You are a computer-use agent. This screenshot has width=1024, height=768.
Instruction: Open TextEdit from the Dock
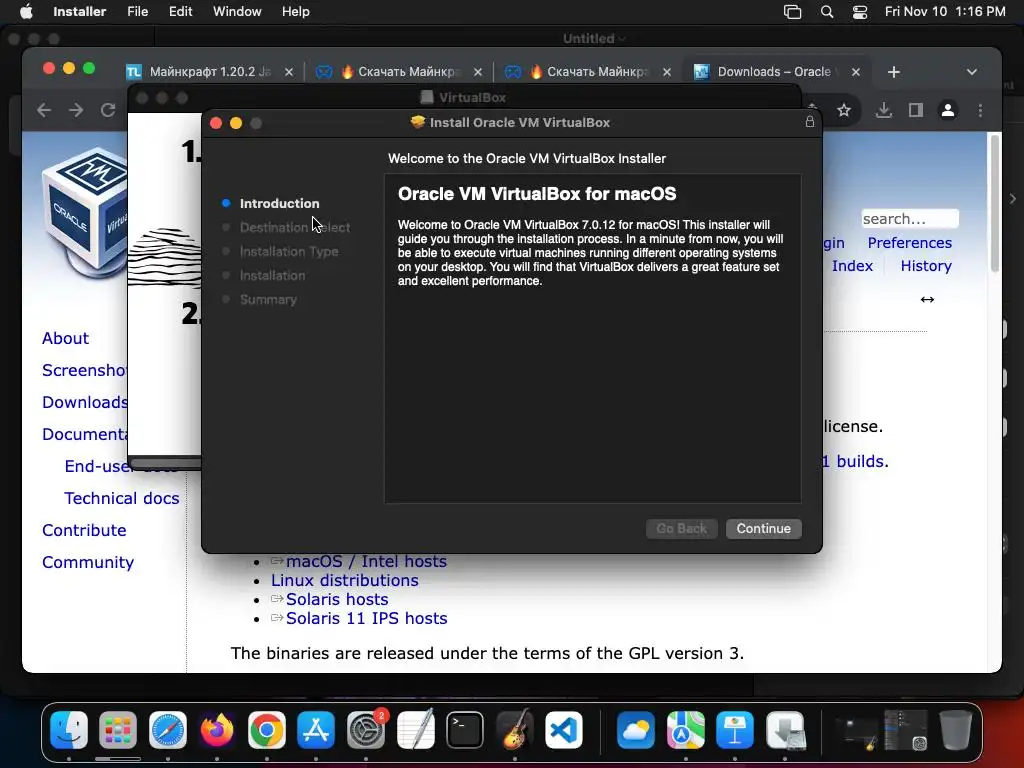click(415, 729)
